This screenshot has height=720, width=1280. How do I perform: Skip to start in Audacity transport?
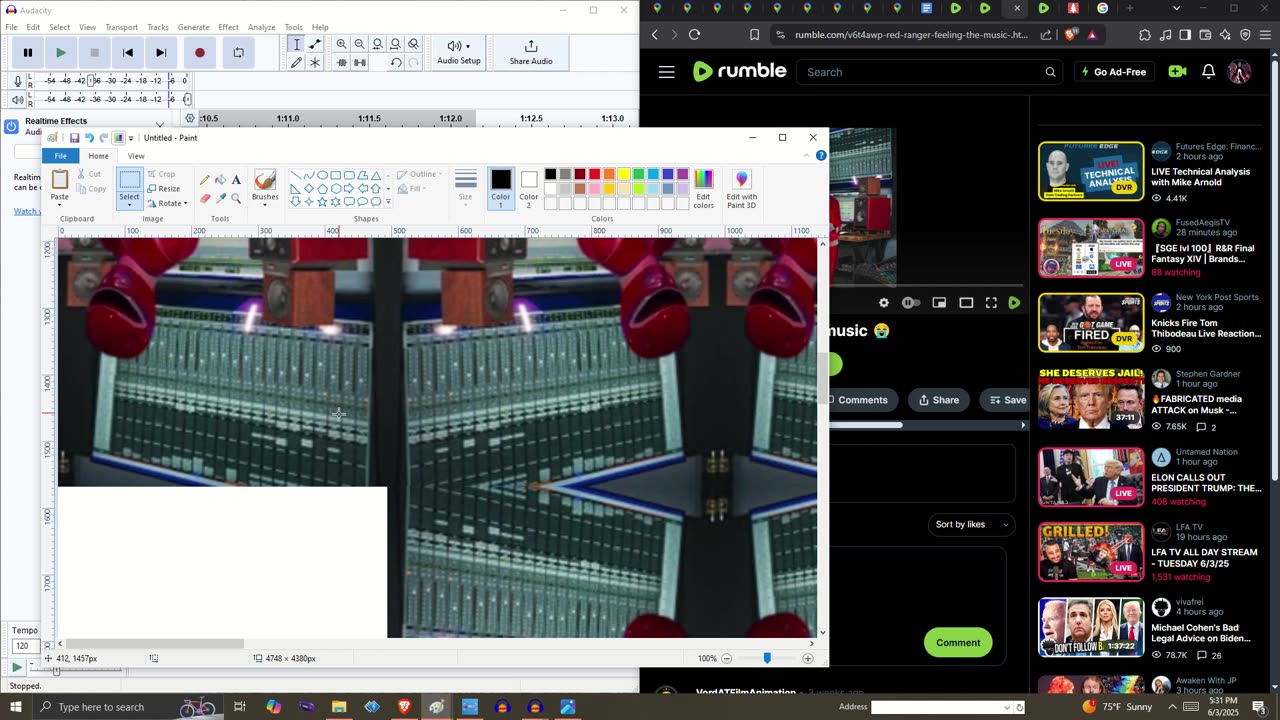pyautogui.click(x=128, y=53)
